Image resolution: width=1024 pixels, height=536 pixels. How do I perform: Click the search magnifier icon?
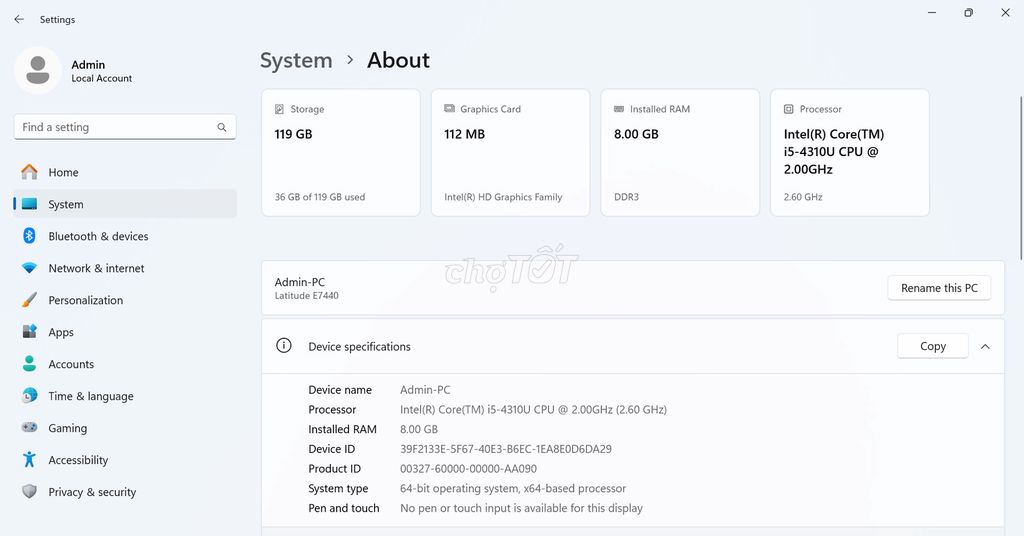pyautogui.click(x=222, y=127)
